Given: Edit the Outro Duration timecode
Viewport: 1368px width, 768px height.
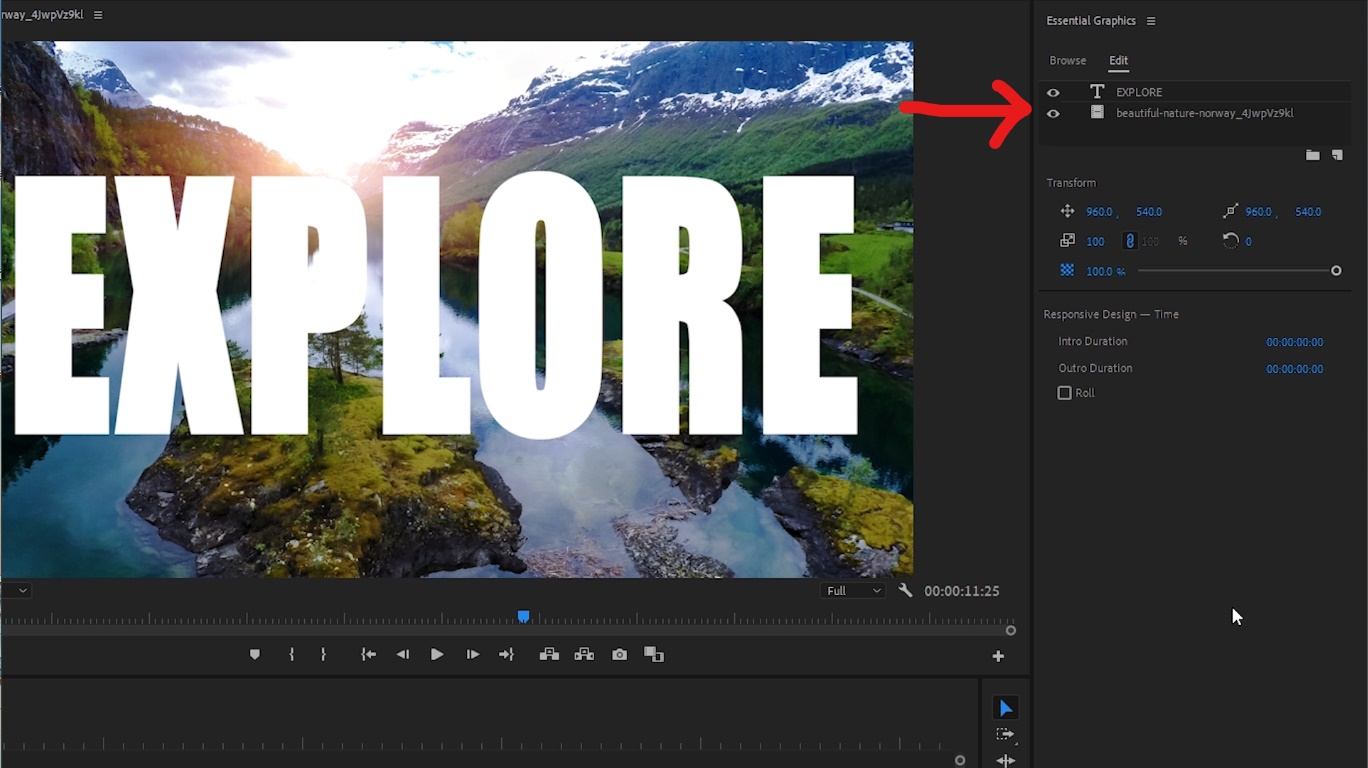Looking at the screenshot, I should click(1294, 369).
